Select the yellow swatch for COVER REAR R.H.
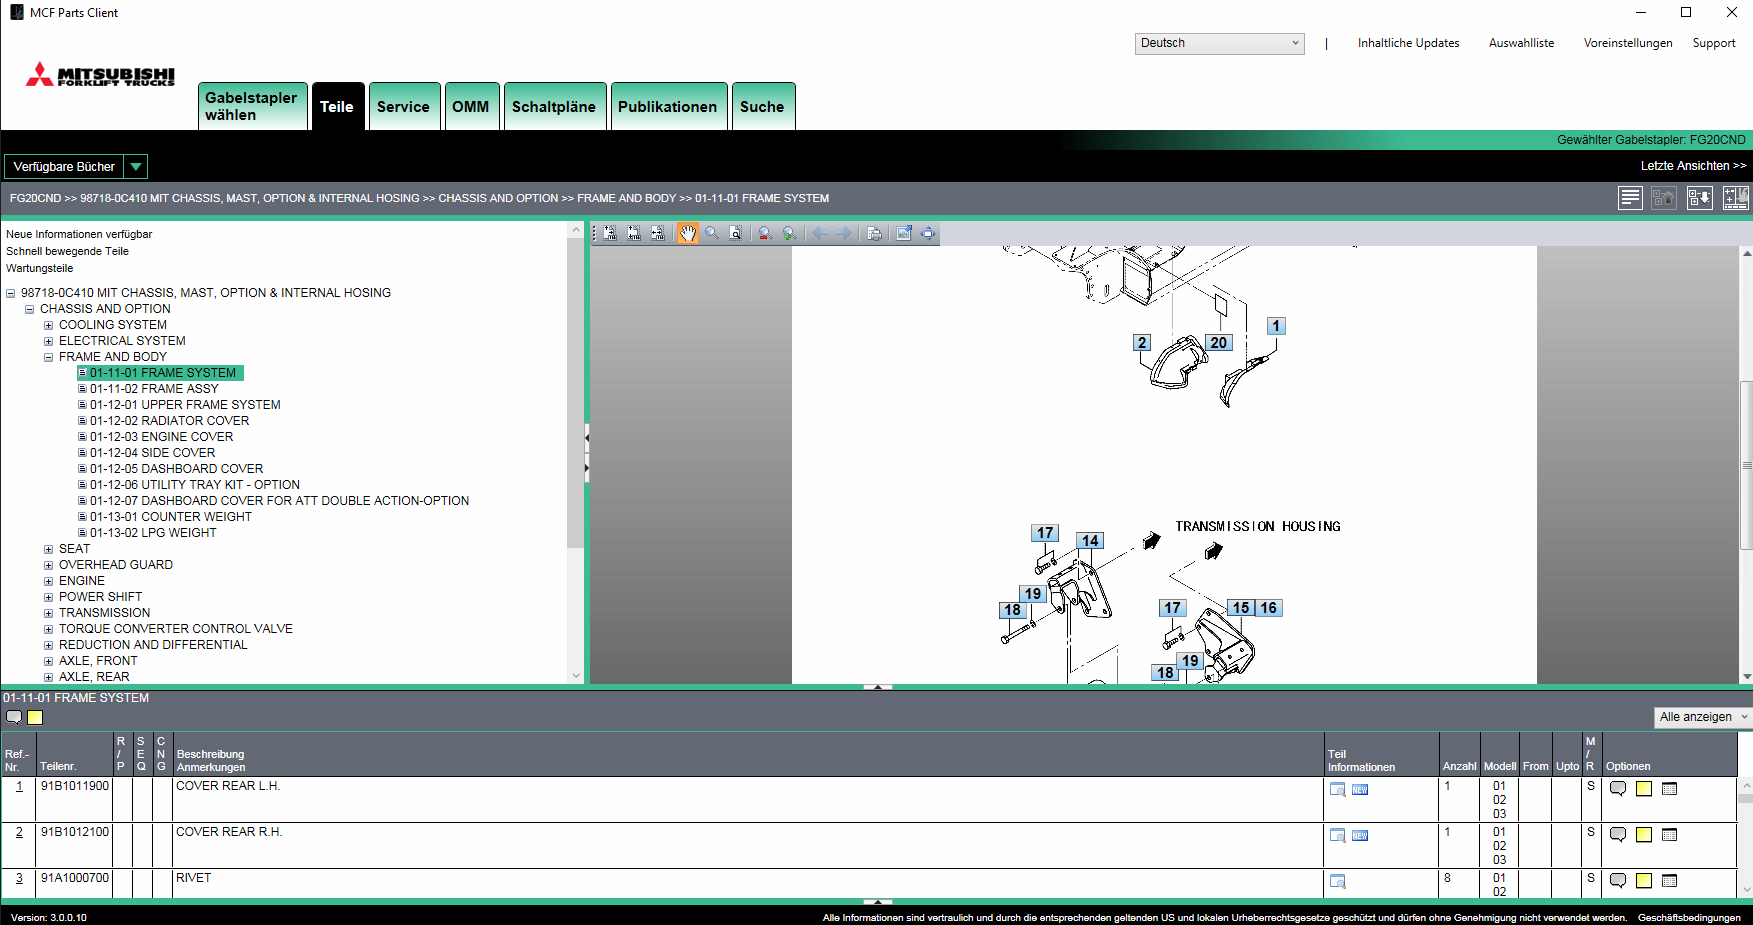Viewport: 1753px width, 925px height. click(x=1644, y=835)
